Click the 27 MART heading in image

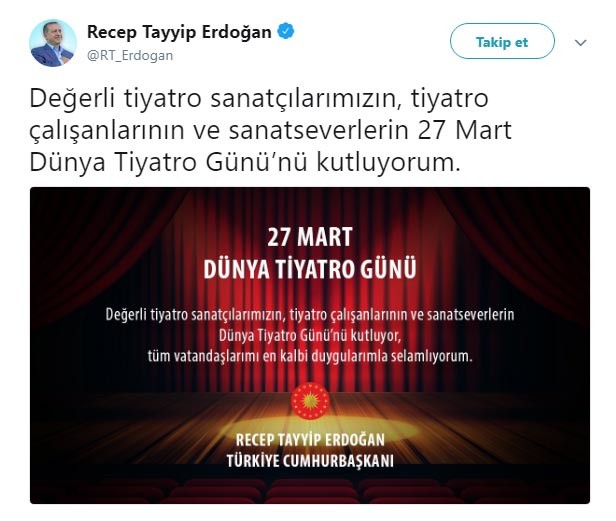coord(310,237)
